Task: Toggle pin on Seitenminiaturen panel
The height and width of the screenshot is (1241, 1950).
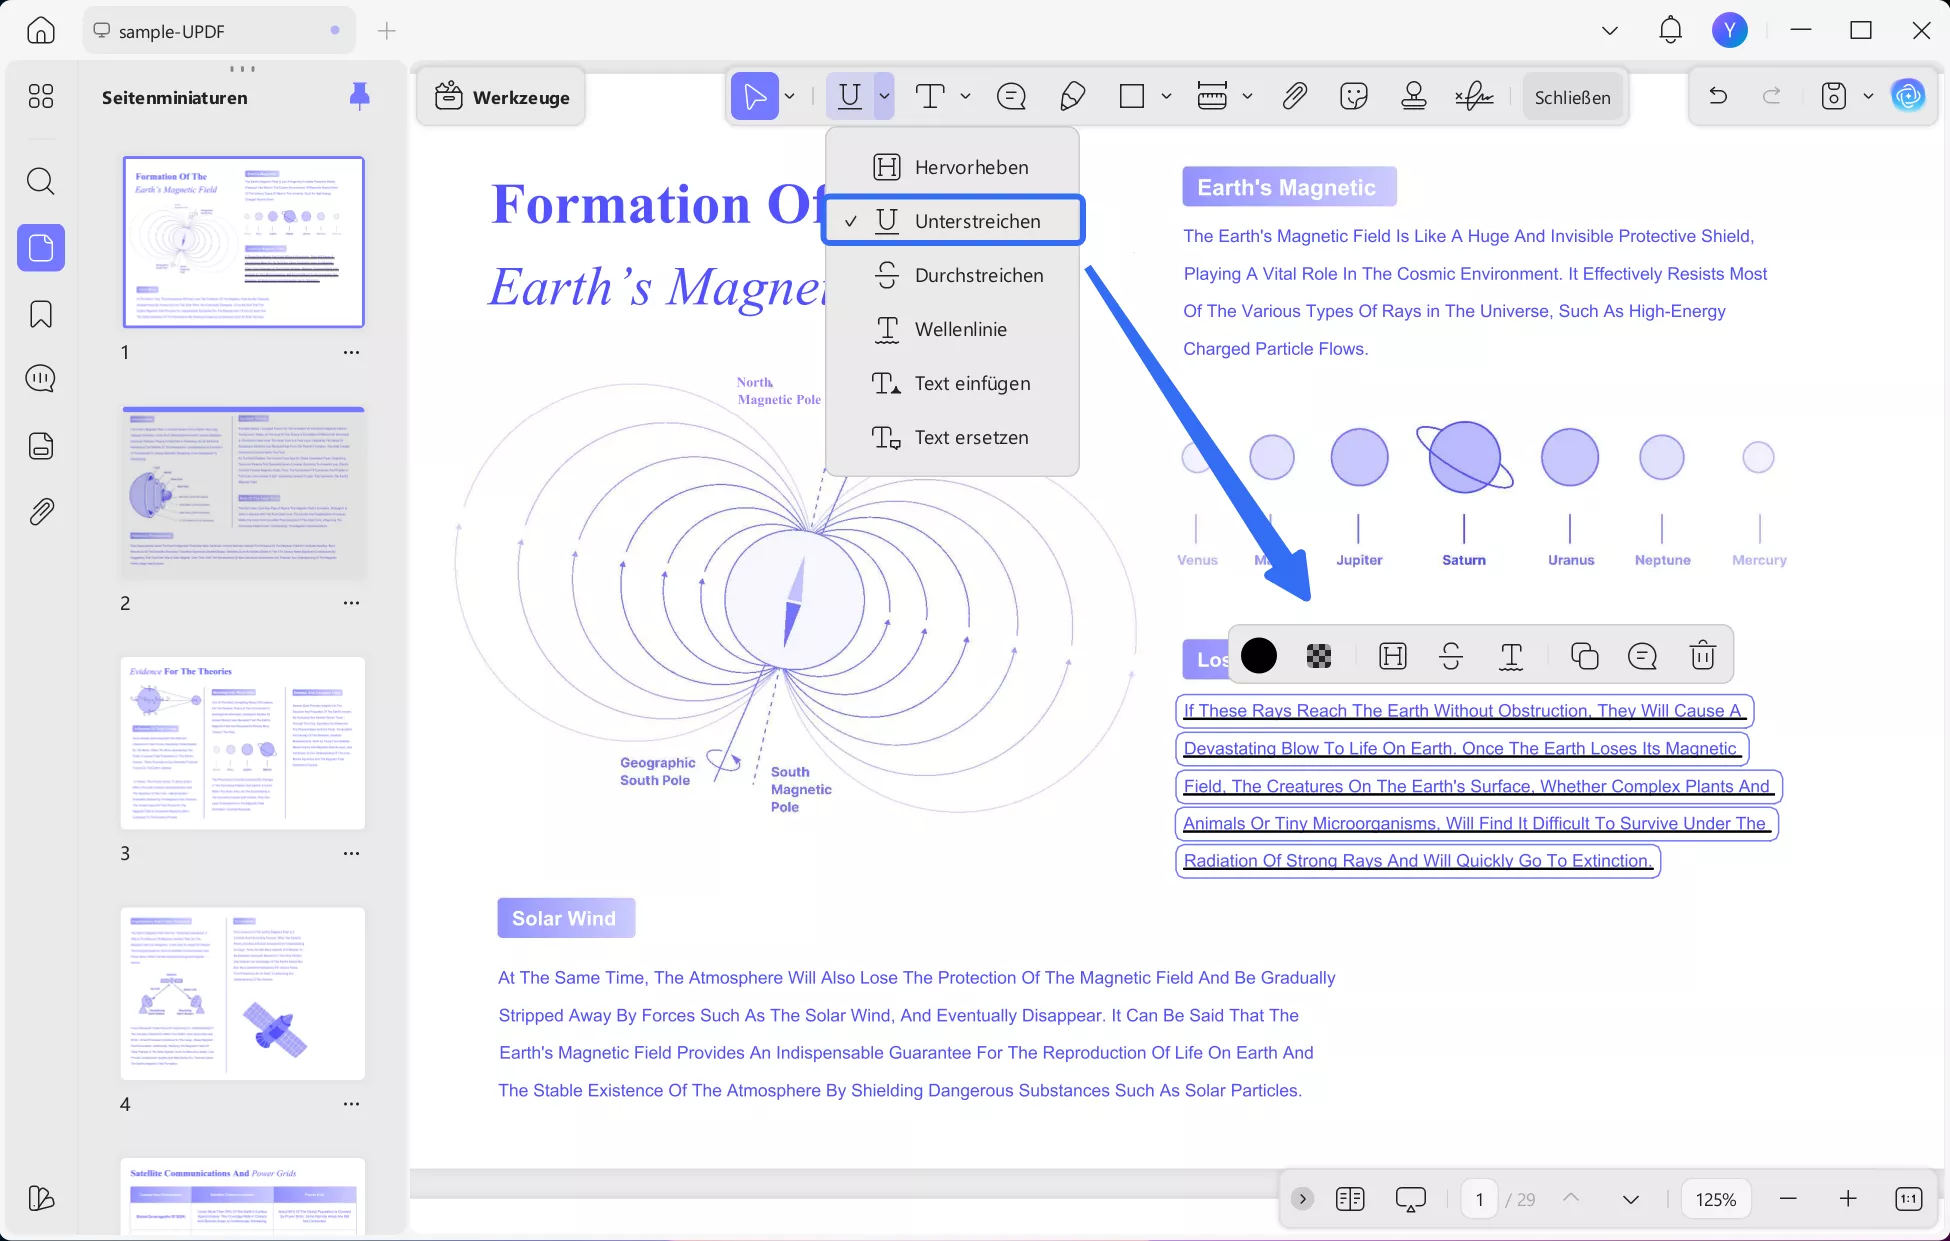Action: point(359,96)
